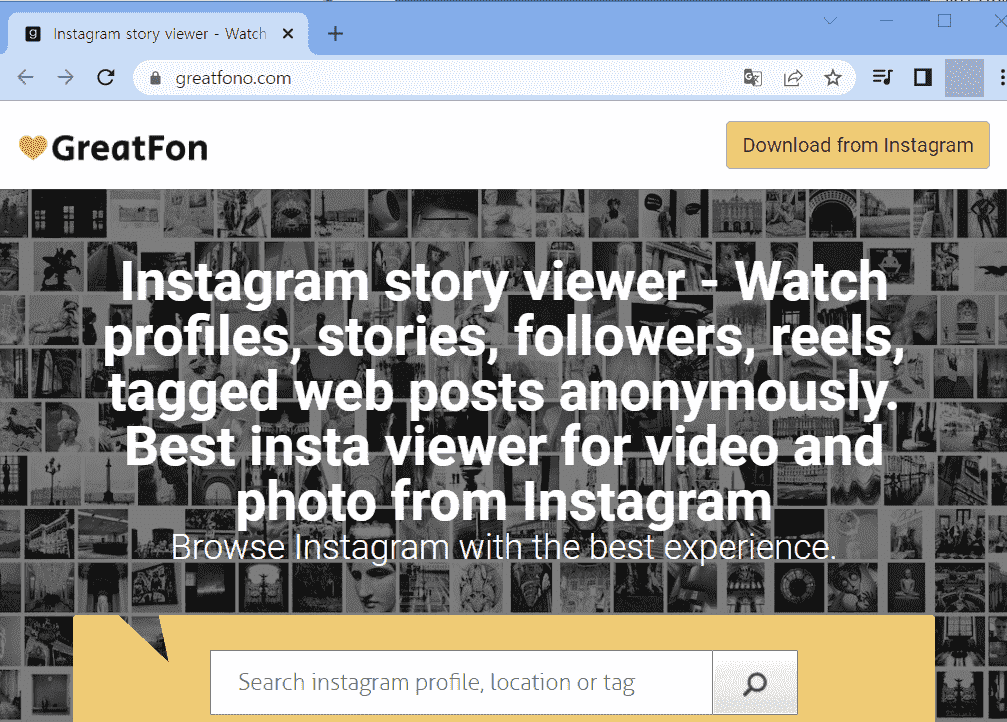This screenshot has height=722, width=1007.
Task: Click the Download from Instagram button
Action: coord(857,145)
